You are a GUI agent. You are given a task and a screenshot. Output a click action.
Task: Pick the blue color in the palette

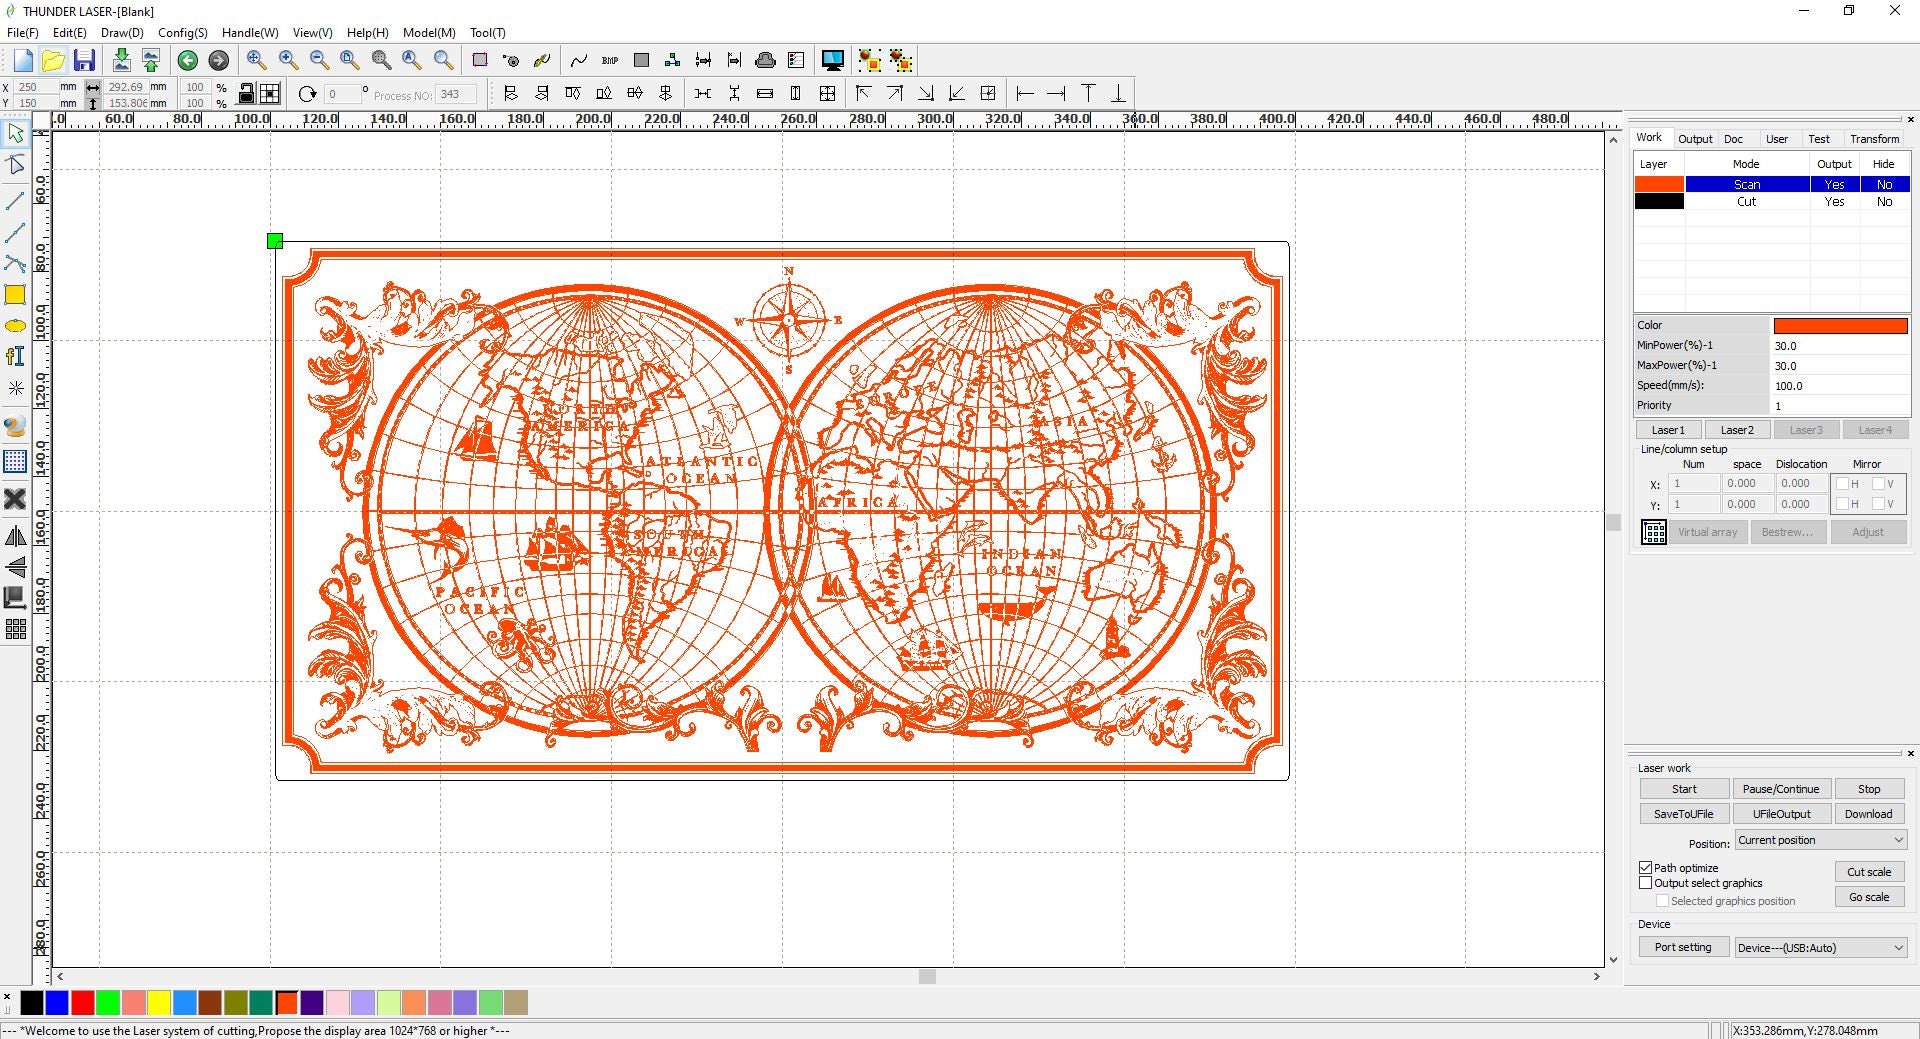pyautogui.click(x=57, y=1002)
